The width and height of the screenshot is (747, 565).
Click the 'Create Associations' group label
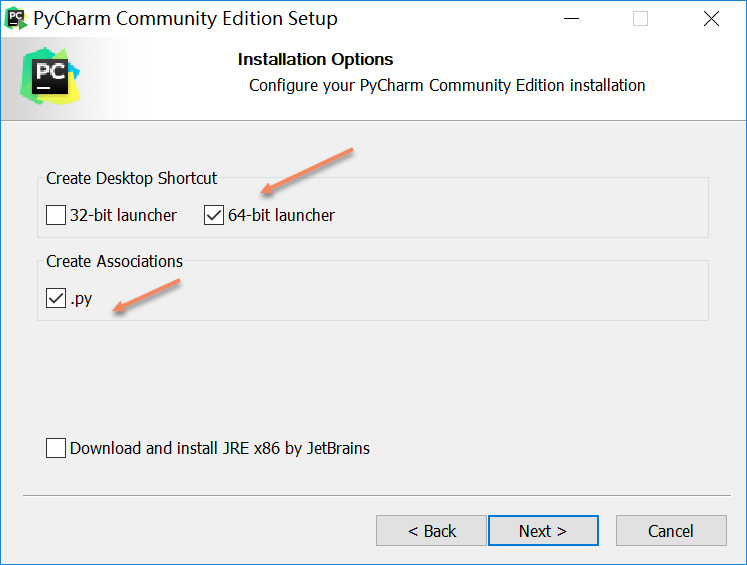tap(114, 261)
